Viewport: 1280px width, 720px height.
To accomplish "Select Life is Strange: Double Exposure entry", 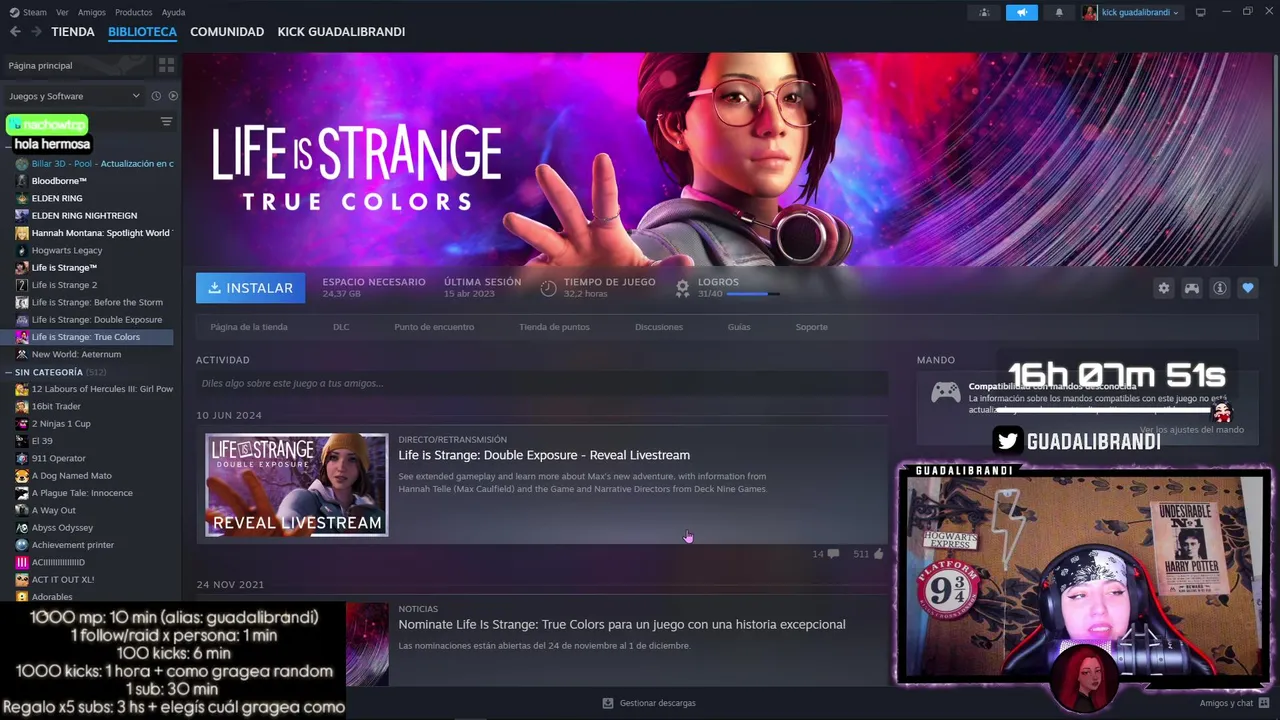I will pos(97,320).
